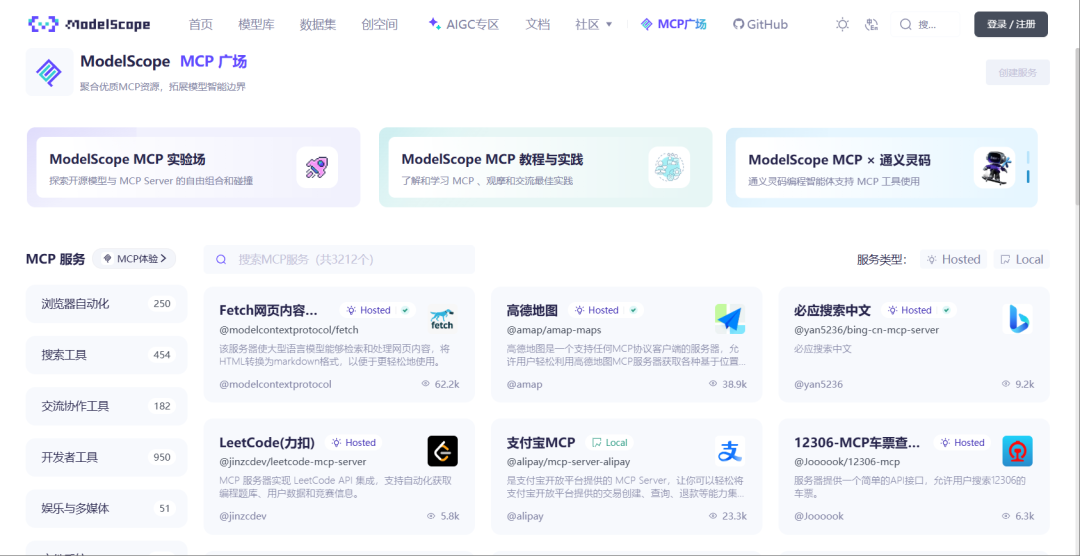Toggle the light/dark theme sun icon

842,25
